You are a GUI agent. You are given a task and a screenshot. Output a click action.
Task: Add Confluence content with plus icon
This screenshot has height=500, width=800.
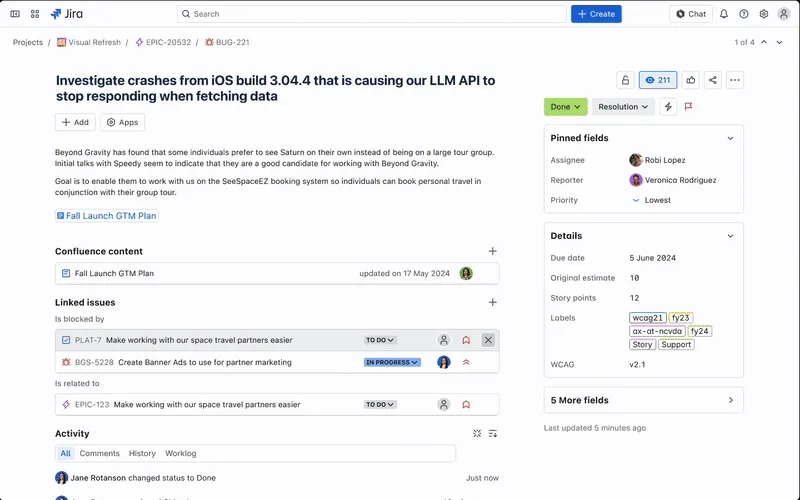point(492,251)
